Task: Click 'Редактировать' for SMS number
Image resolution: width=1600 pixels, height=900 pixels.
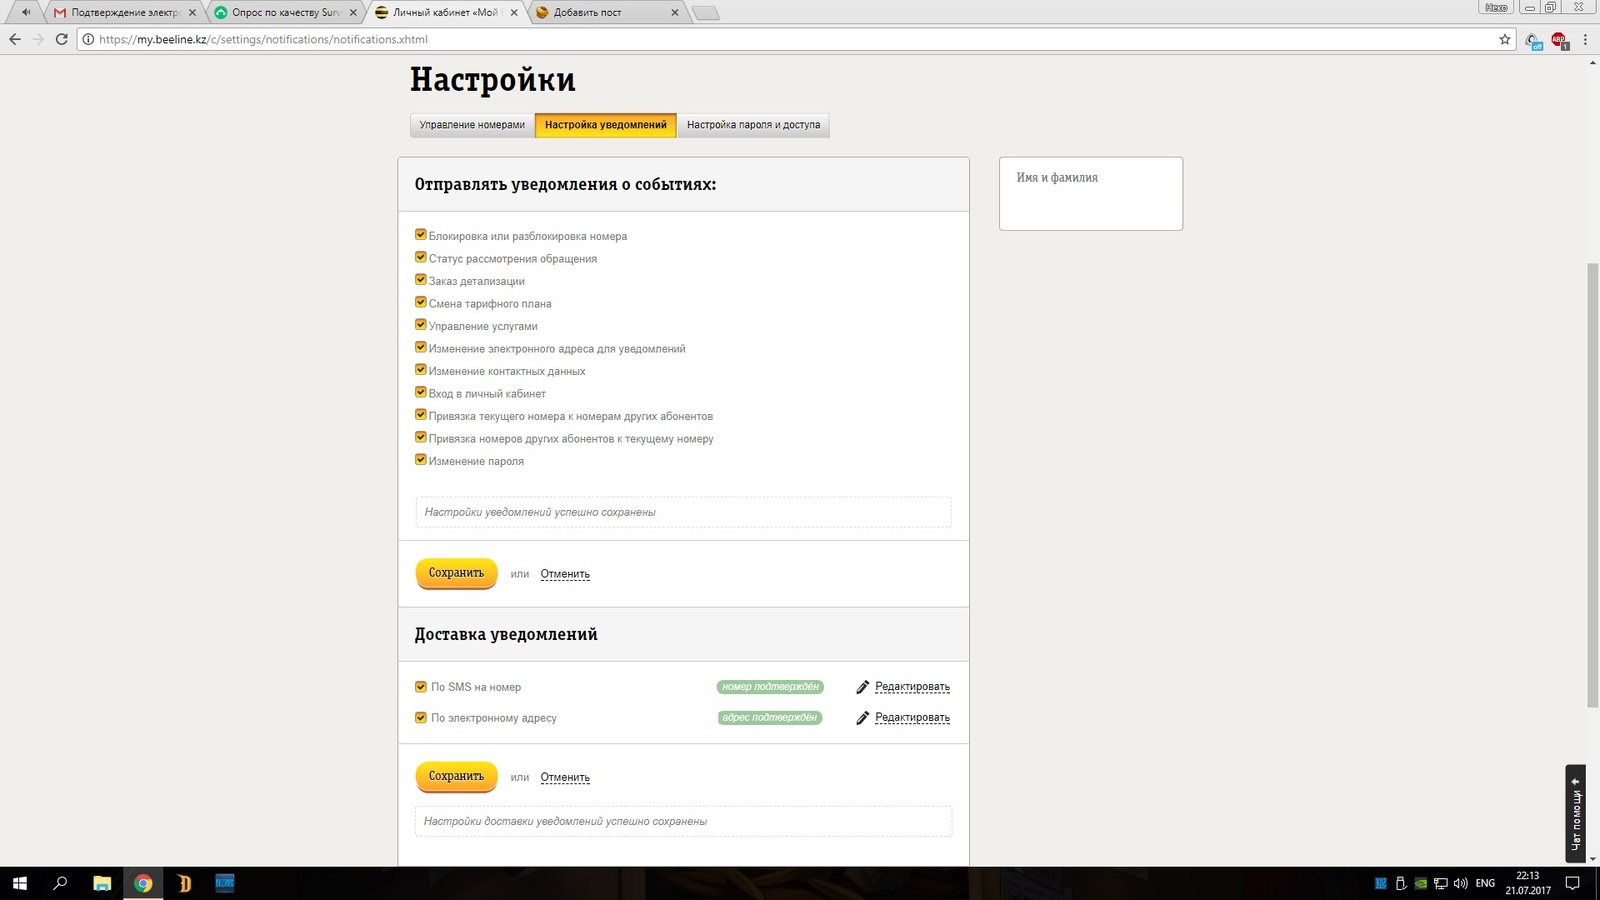Action: [912, 687]
